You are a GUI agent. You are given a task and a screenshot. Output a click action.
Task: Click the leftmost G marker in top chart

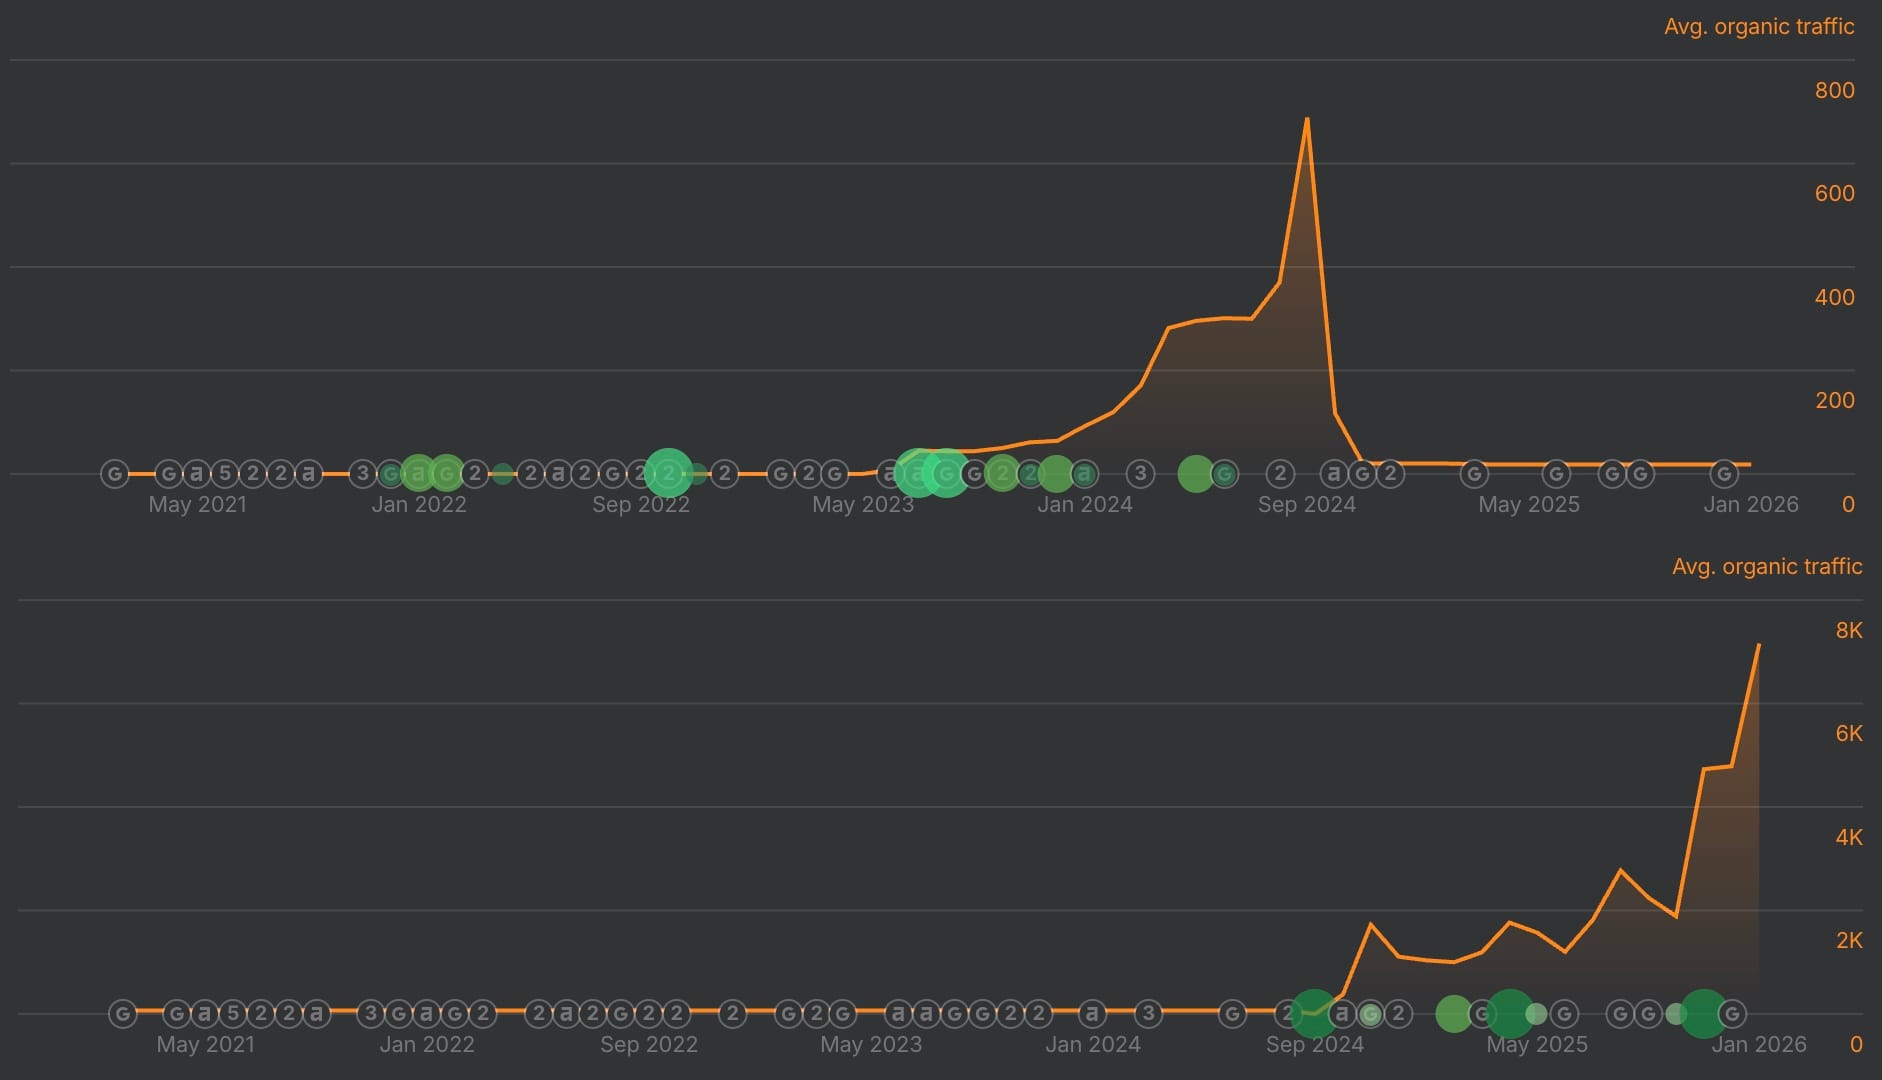115,473
